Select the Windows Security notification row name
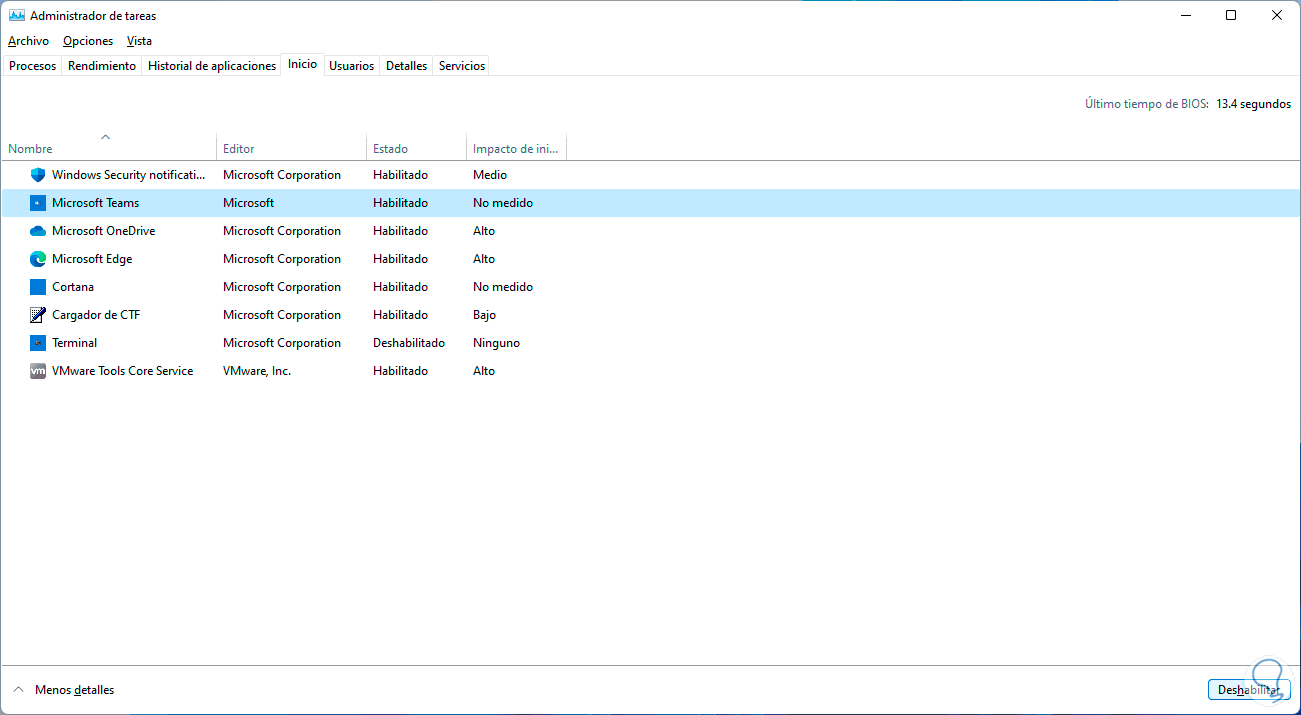The height and width of the screenshot is (715, 1301). coord(128,175)
